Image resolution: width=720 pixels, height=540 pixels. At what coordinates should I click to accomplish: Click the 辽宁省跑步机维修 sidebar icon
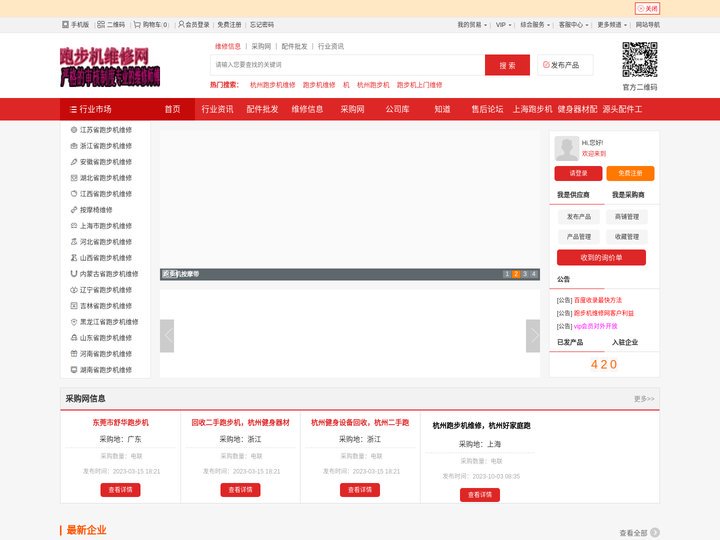click(73, 290)
